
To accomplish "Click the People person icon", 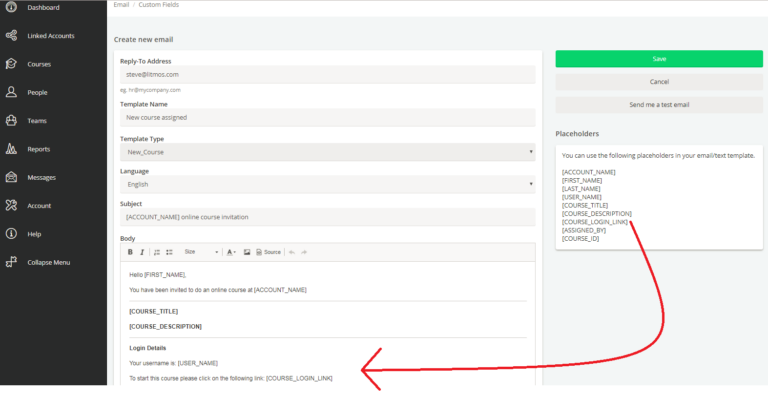I will (x=11, y=92).
